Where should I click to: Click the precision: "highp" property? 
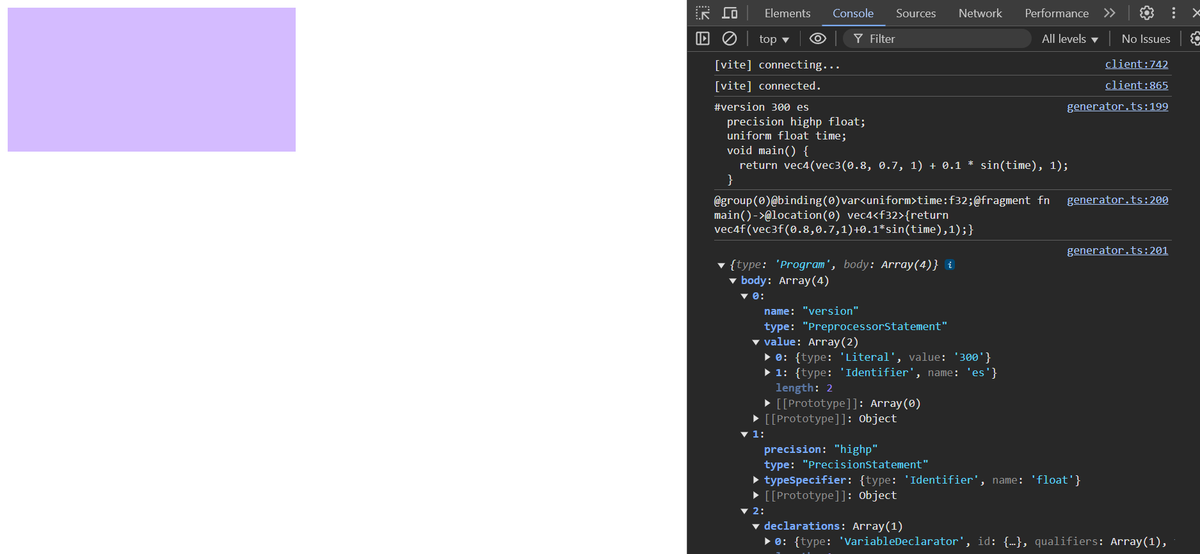click(820, 450)
